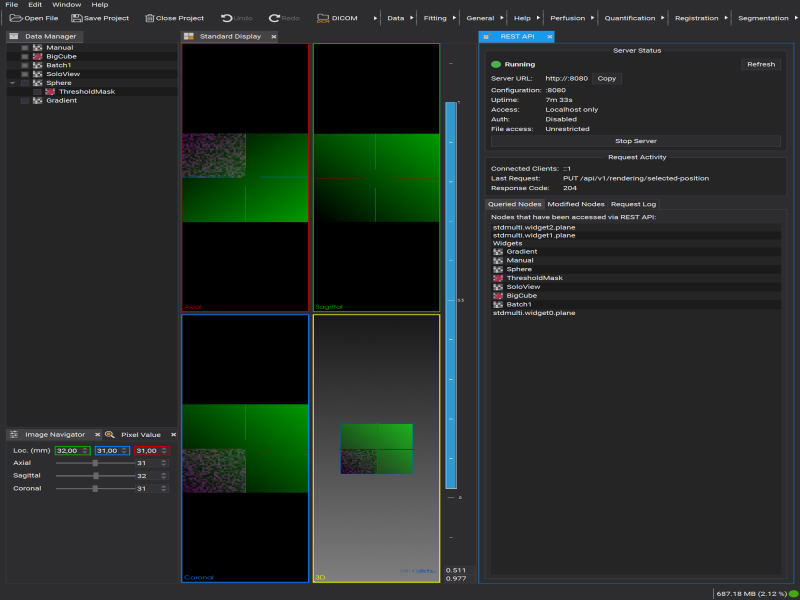The height and width of the screenshot is (600, 800).
Task: Click the Manual node icon in Queried Nodes list
Action: pos(498,260)
